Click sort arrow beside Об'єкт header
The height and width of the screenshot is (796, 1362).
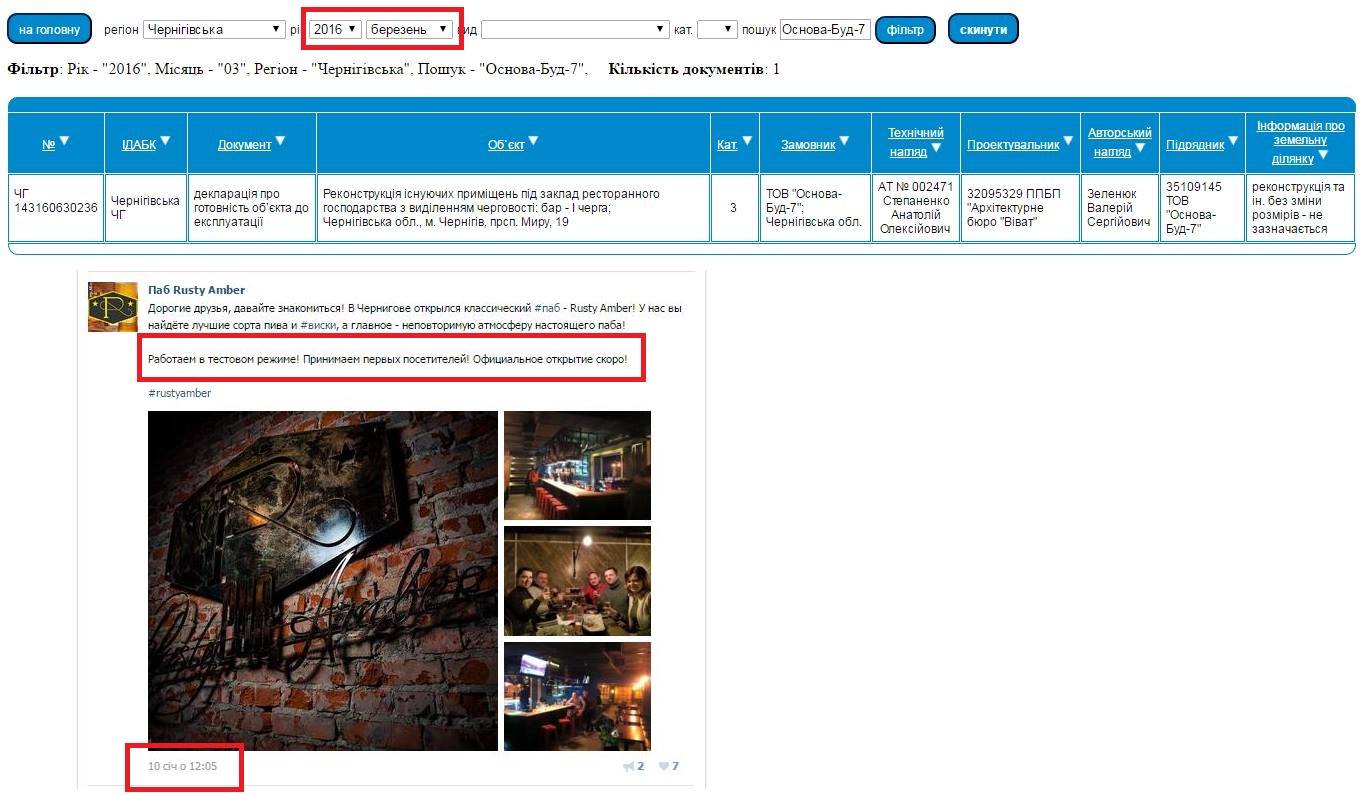(533, 141)
